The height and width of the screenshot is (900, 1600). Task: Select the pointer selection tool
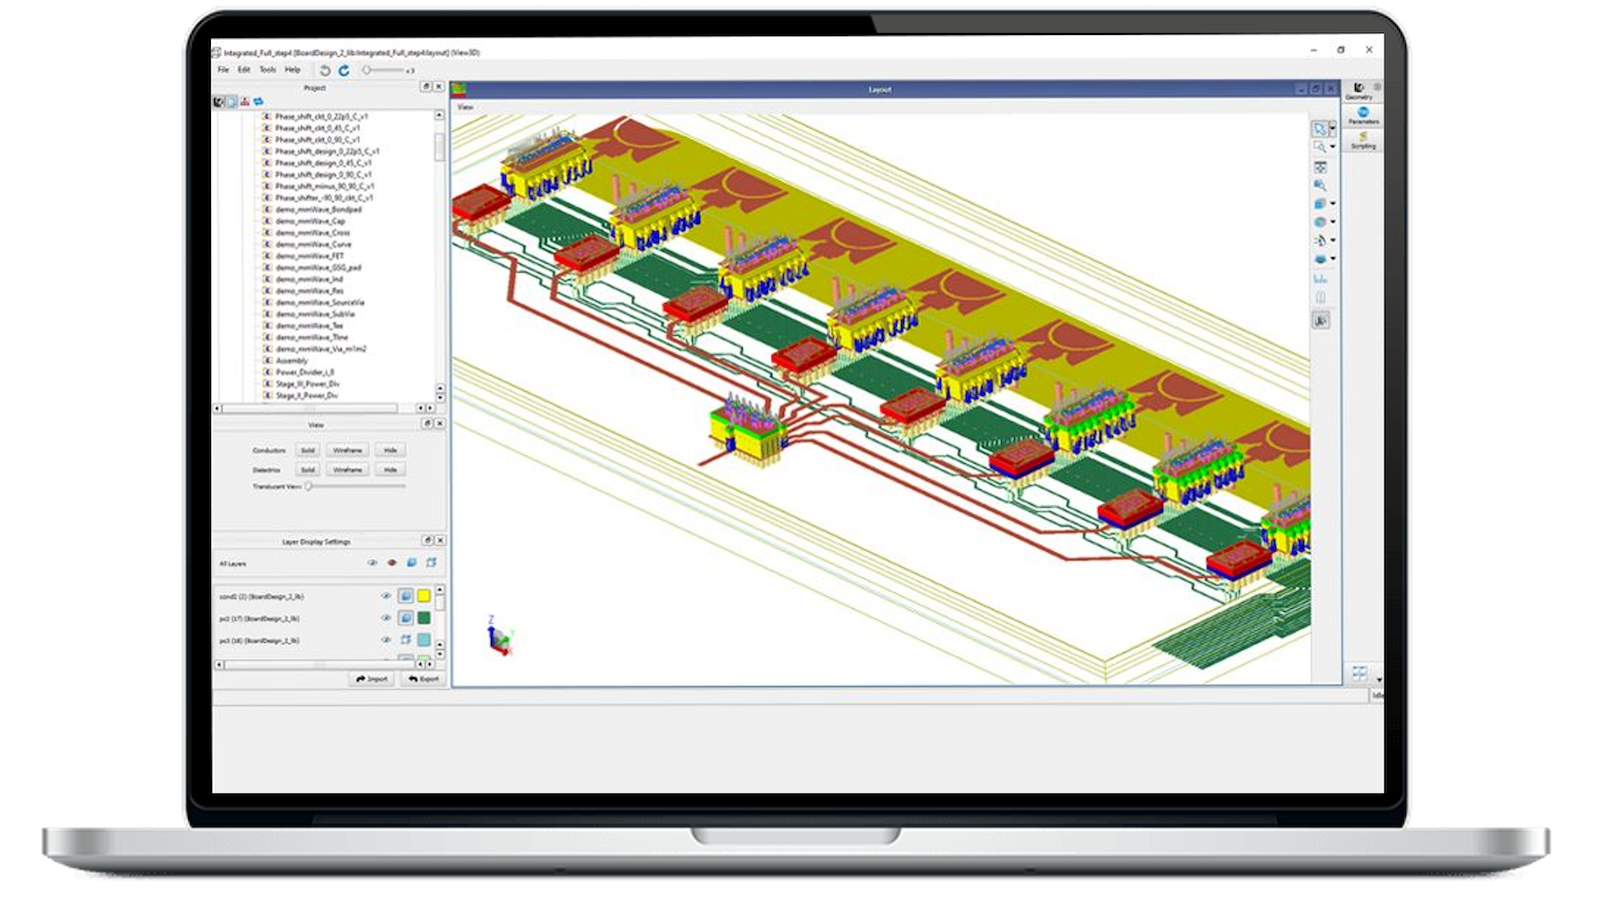1319,129
